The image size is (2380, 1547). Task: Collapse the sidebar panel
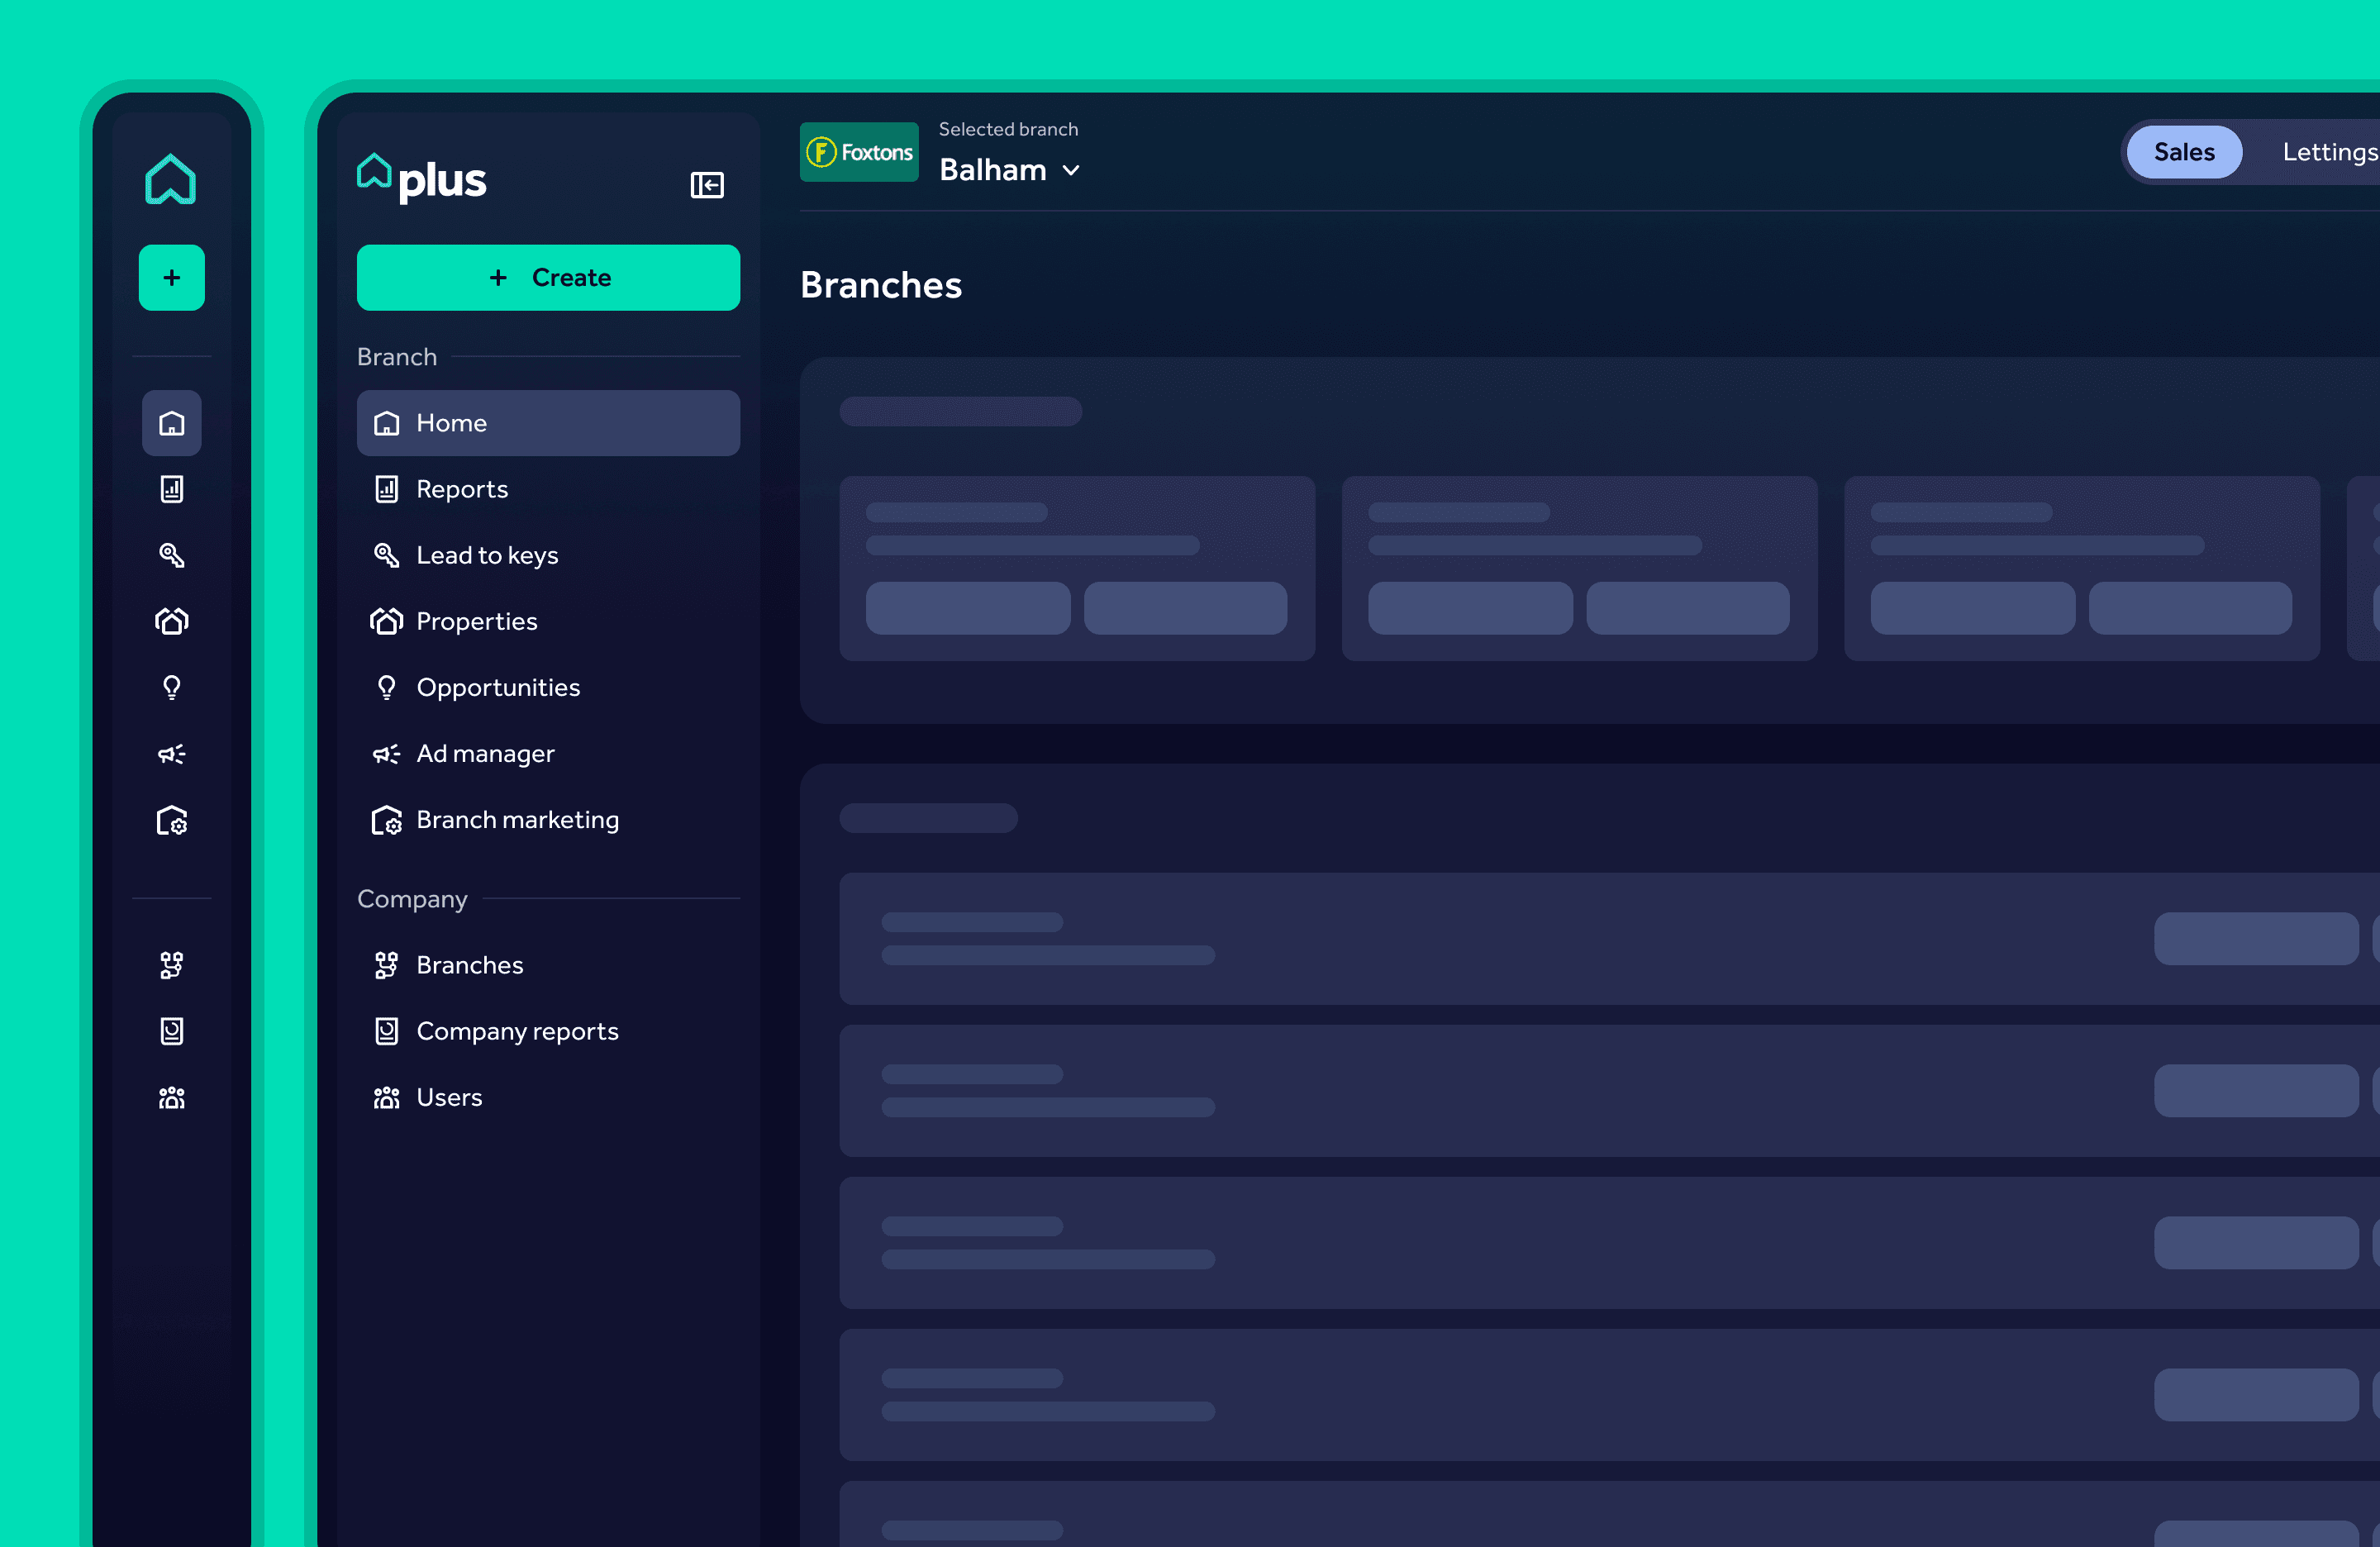coord(707,185)
